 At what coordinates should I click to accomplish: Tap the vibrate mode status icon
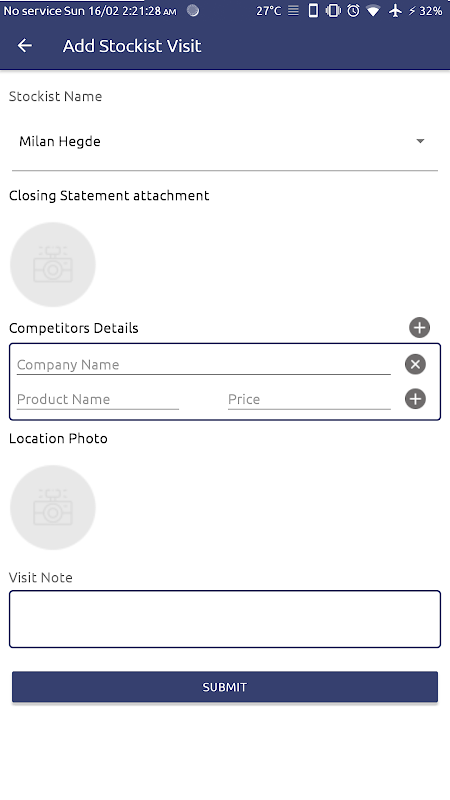(x=333, y=10)
